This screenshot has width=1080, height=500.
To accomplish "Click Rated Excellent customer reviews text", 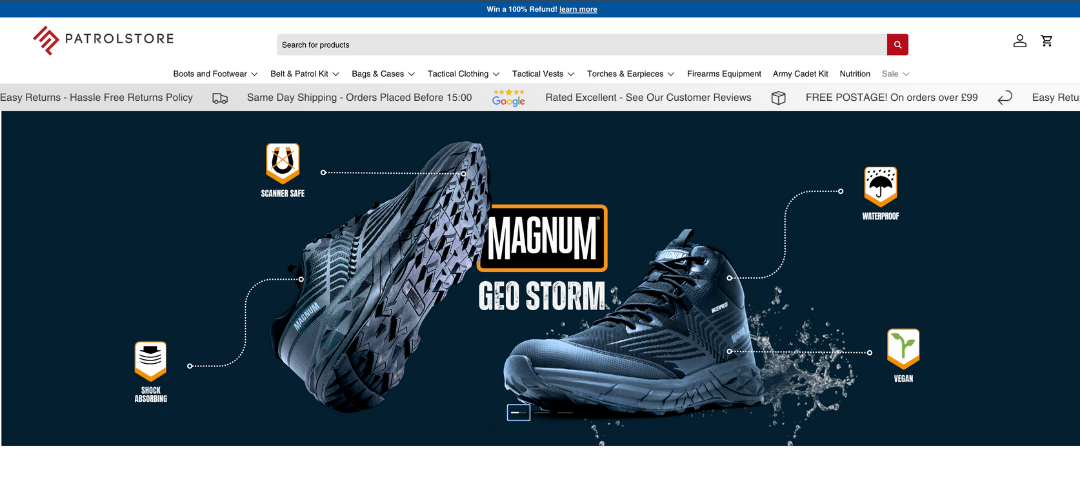I will [x=648, y=98].
